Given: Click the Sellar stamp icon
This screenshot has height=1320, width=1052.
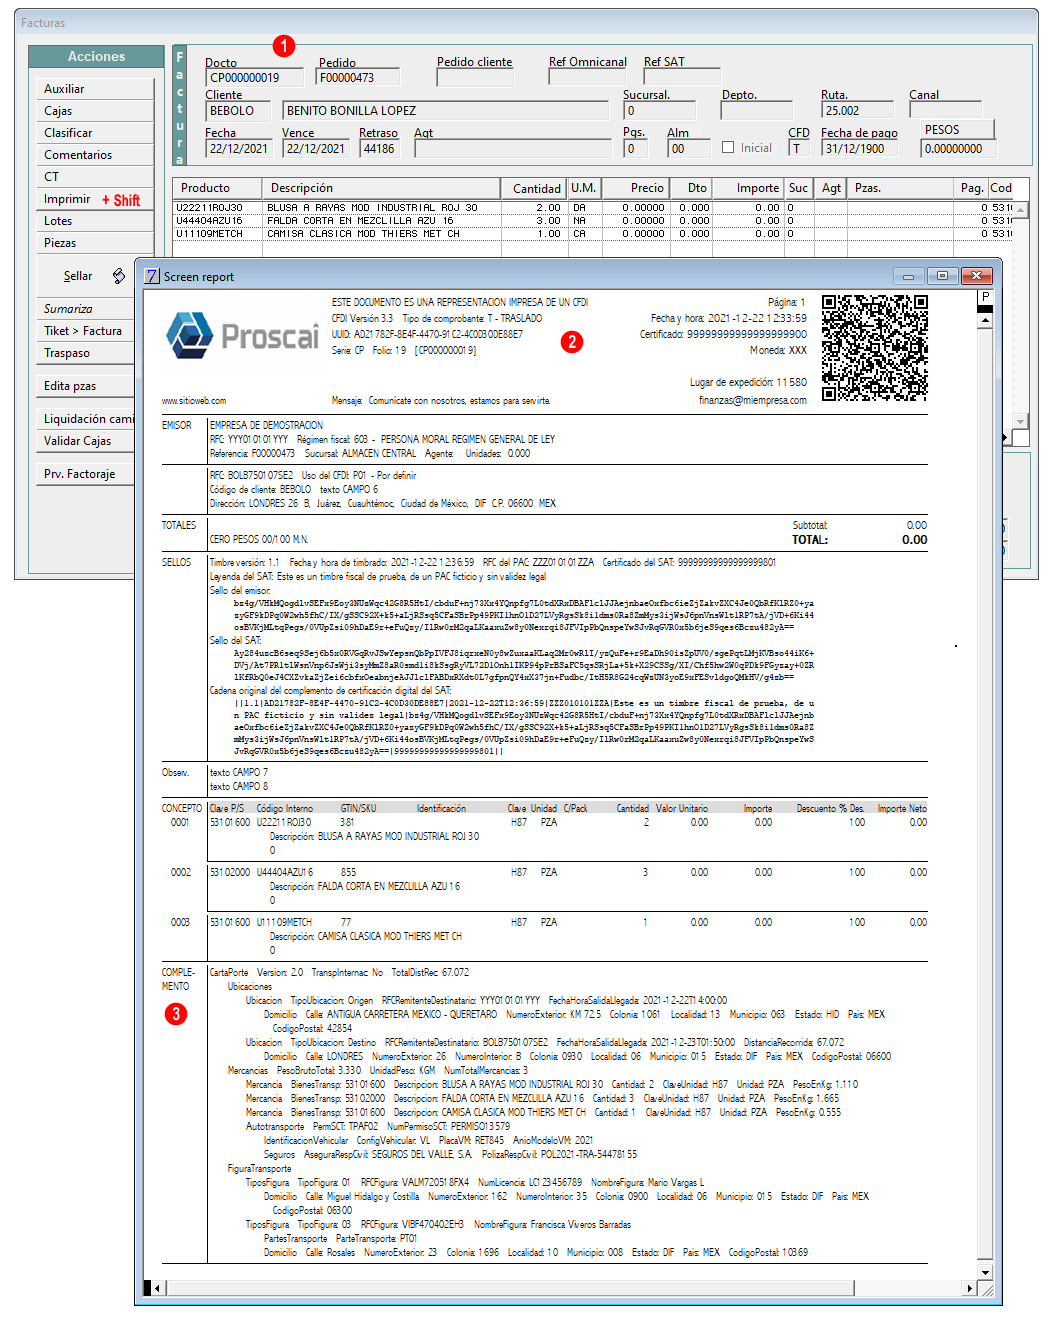Looking at the screenshot, I should [x=118, y=276].
